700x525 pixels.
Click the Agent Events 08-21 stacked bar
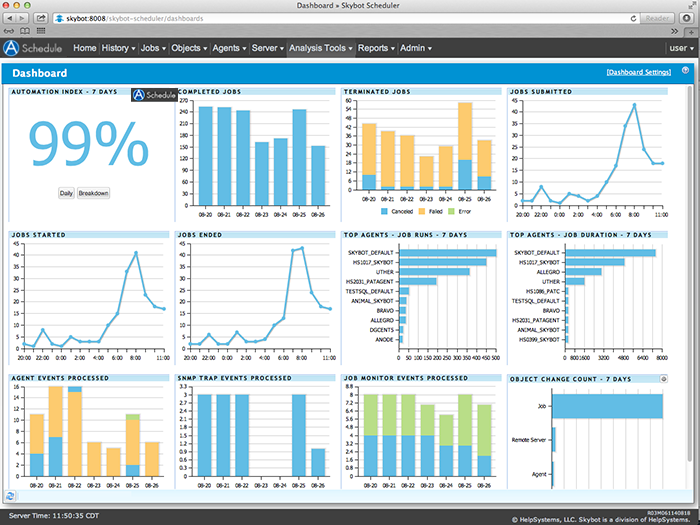[x=55, y=431]
